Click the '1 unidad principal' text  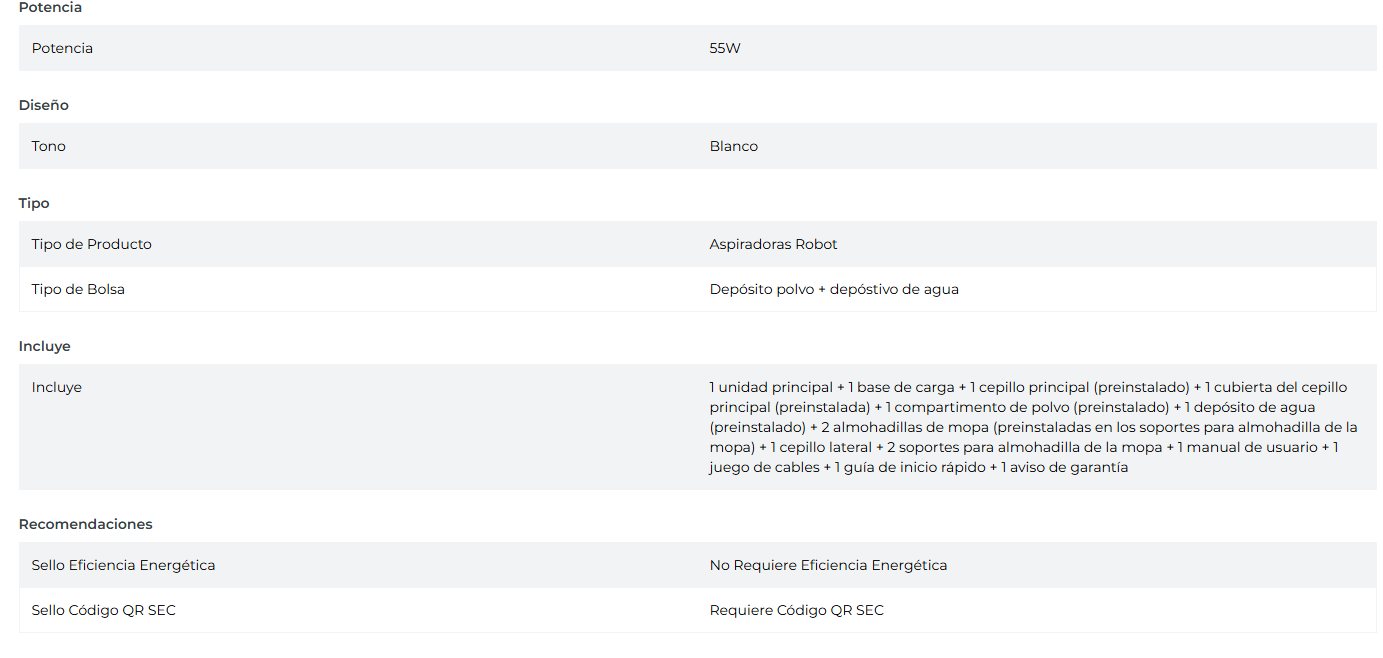click(x=771, y=387)
